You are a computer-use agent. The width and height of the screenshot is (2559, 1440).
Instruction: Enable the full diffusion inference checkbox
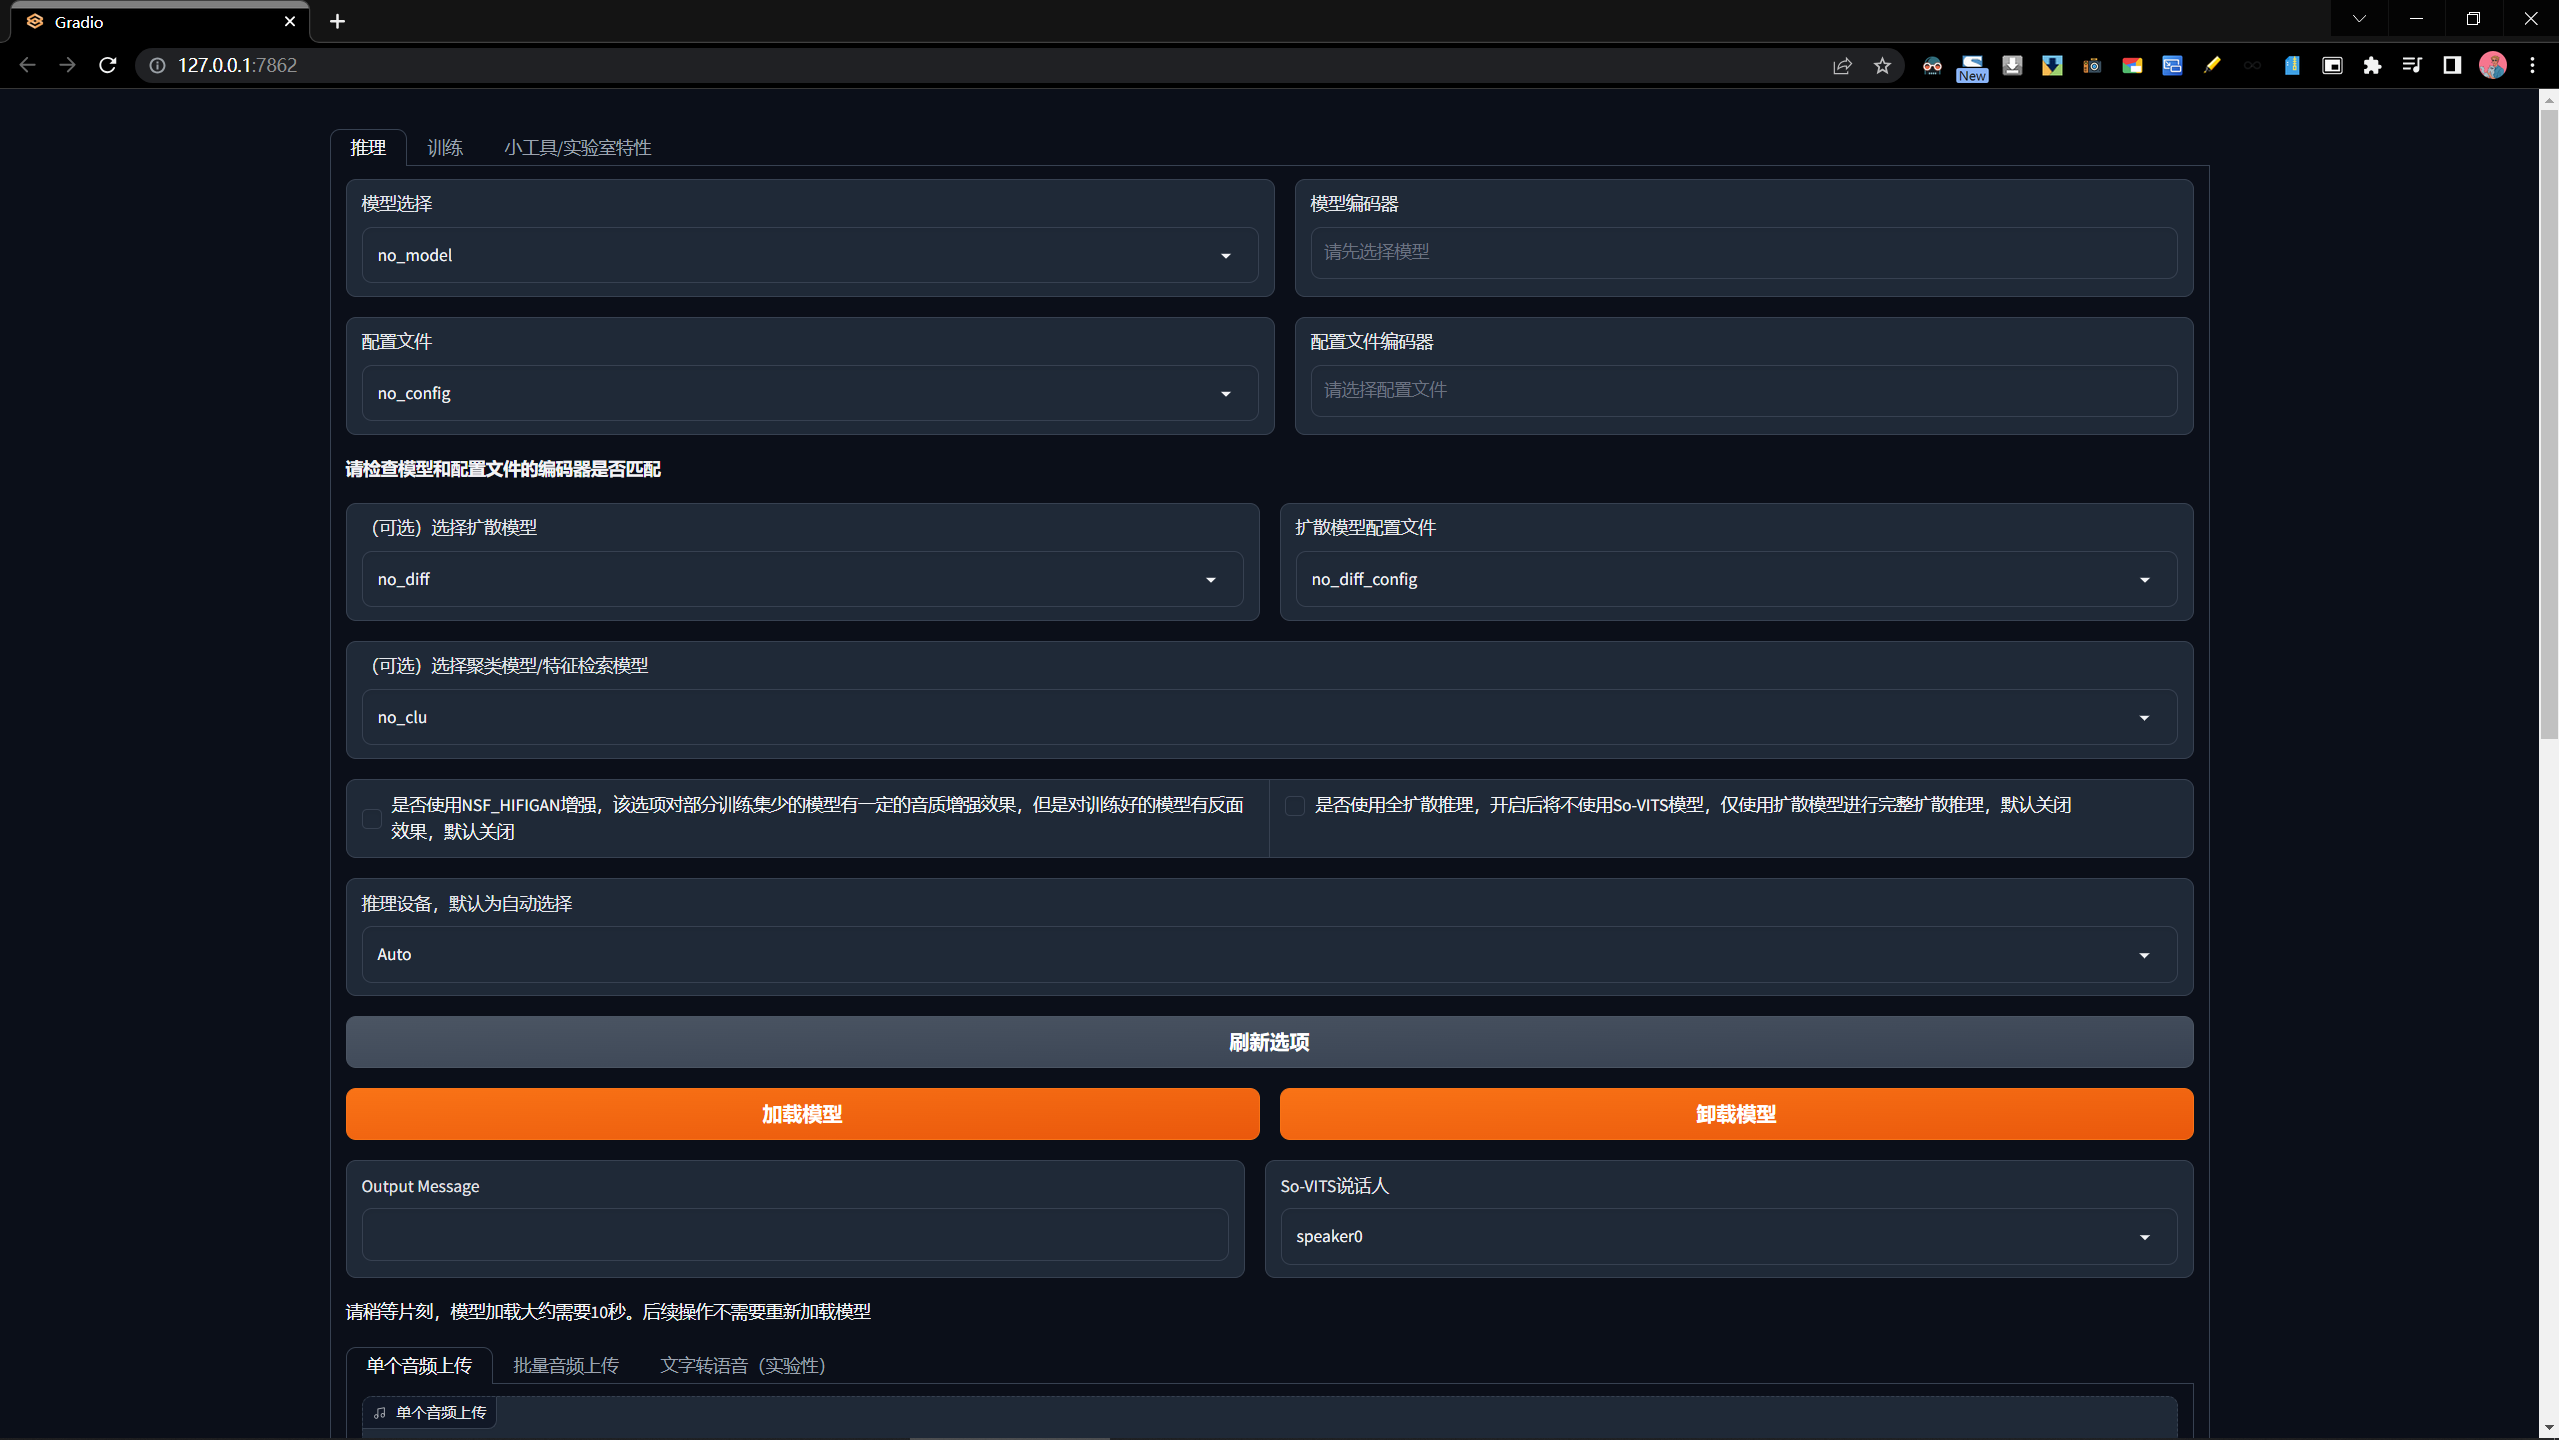(x=1294, y=805)
